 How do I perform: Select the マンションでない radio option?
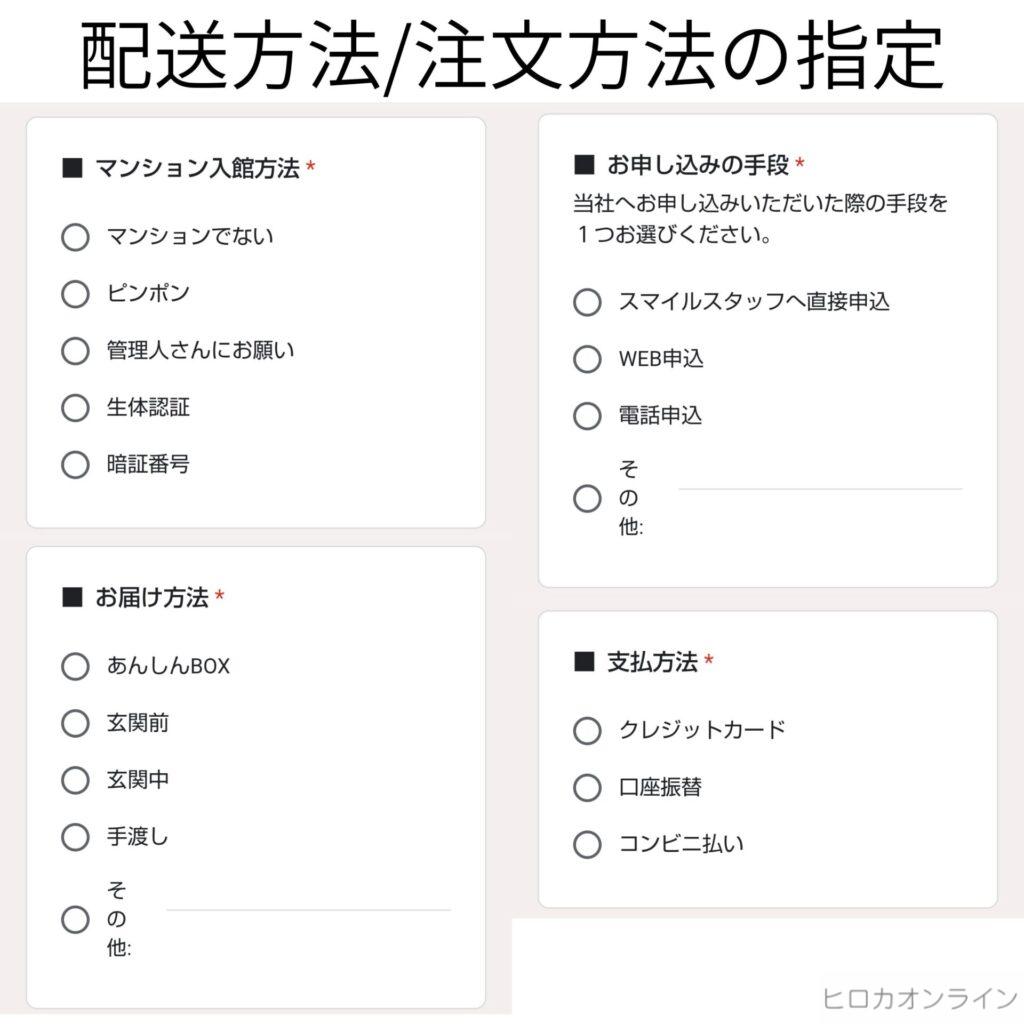[x=76, y=237]
